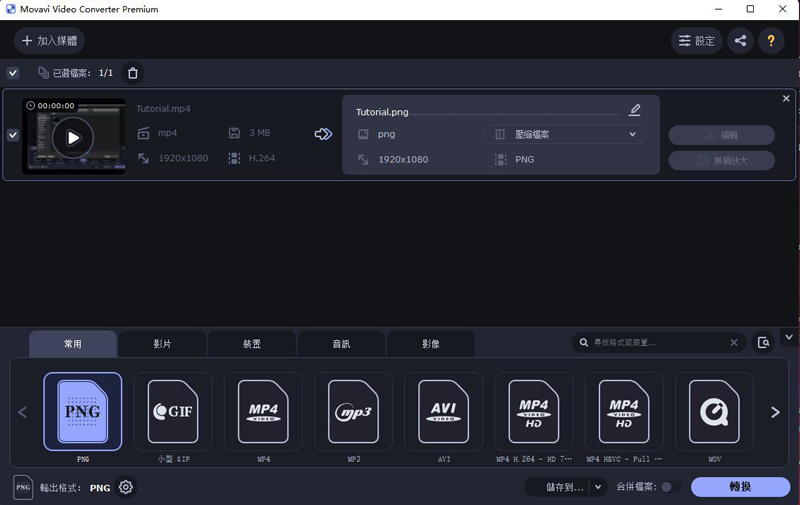Click the Add Media (加入媒體) button
This screenshot has width=800, height=505.
point(49,41)
